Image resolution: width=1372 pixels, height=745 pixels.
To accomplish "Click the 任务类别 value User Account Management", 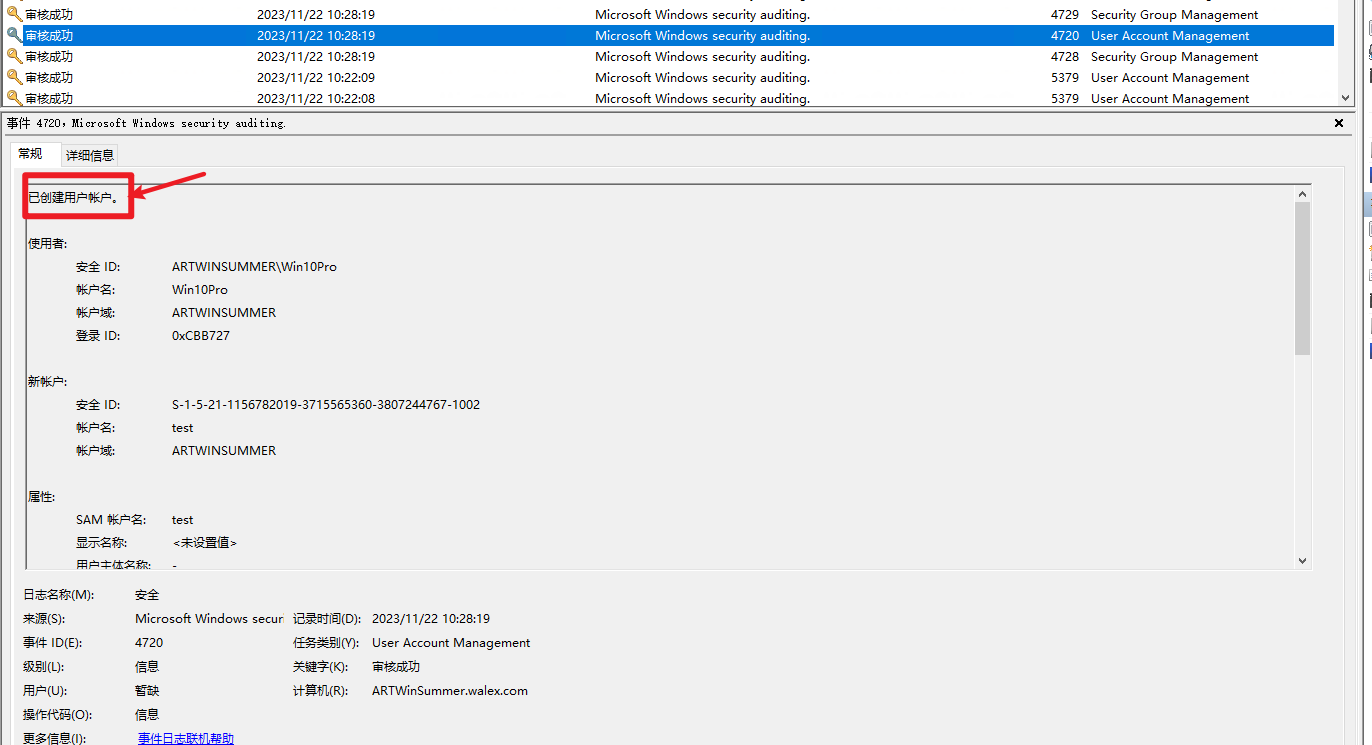I will 451,643.
